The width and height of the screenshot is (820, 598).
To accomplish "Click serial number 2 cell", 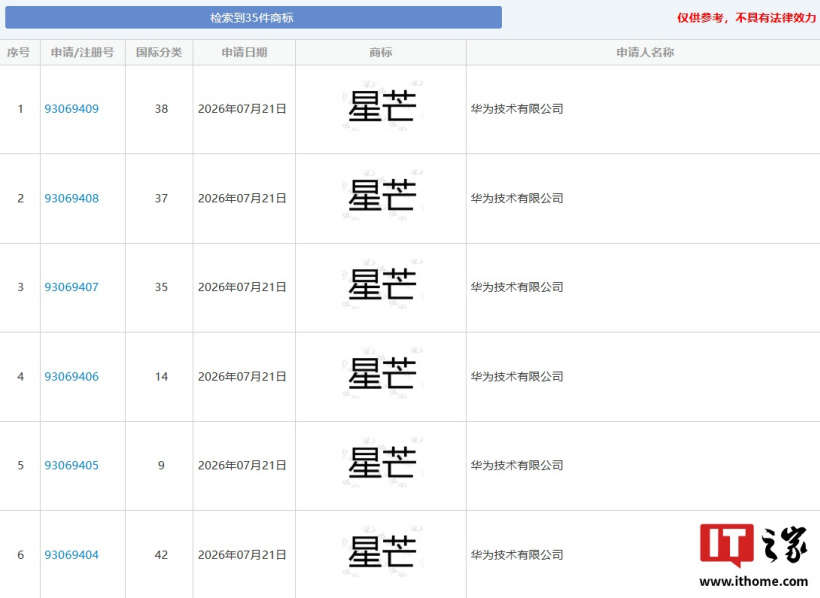I will pyautogui.click(x=20, y=198).
